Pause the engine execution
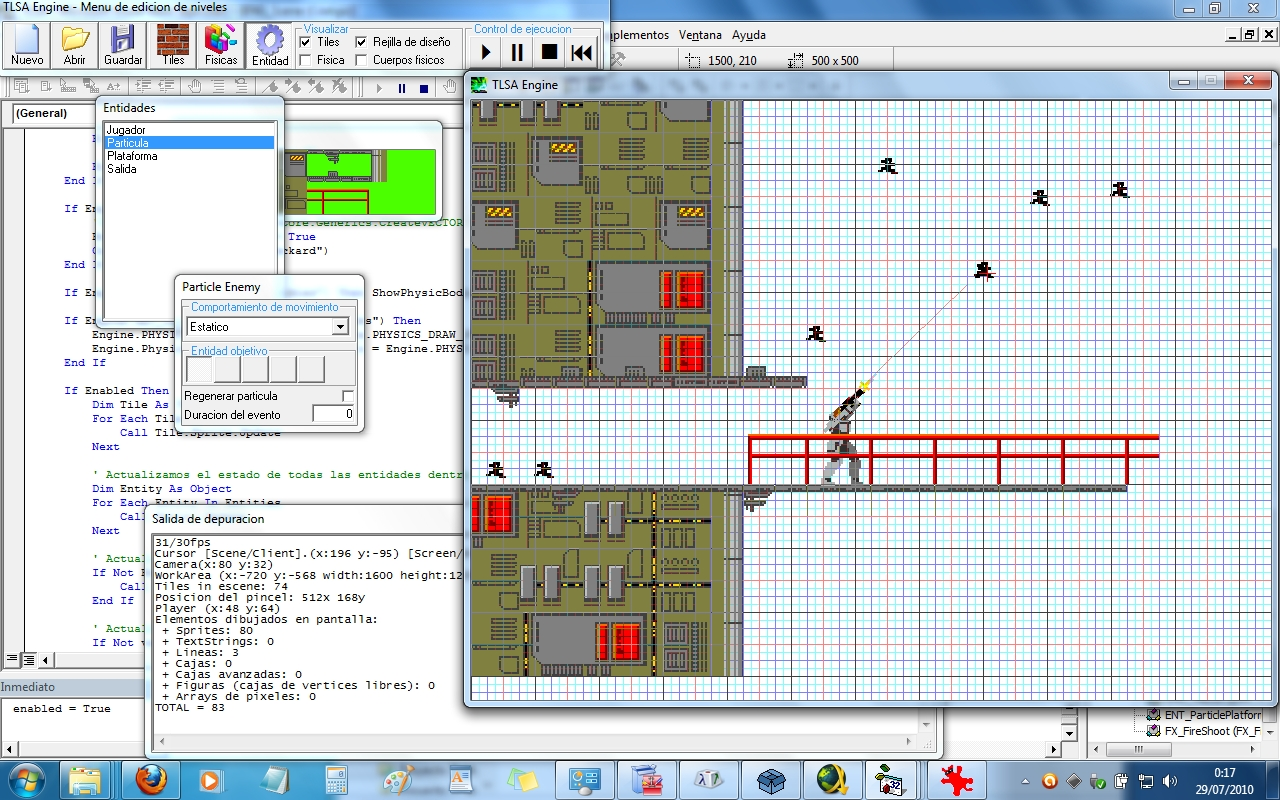 pos(517,52)
